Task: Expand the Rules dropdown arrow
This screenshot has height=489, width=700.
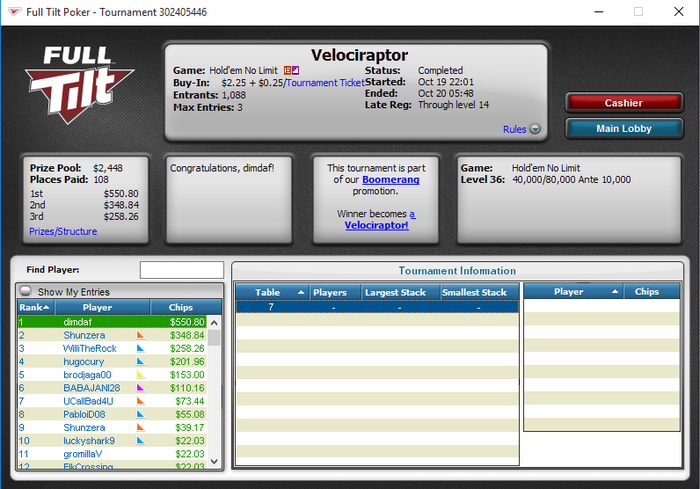Action: (x=535, y=129)
